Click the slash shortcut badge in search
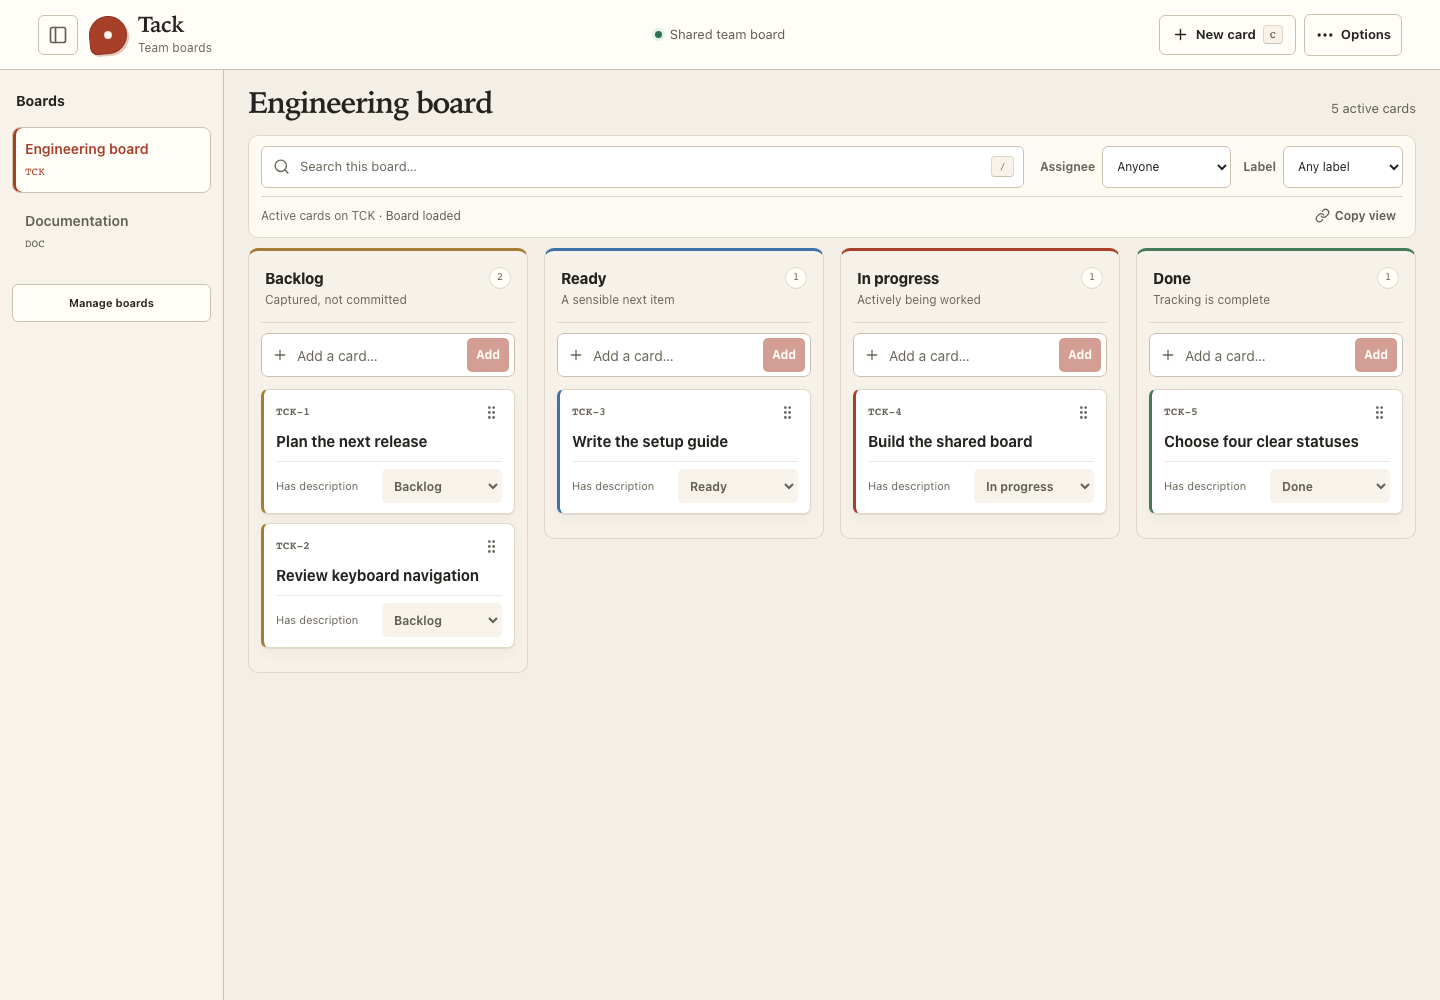Screen dimensions: 1440x1000 tap(1002, 167)
